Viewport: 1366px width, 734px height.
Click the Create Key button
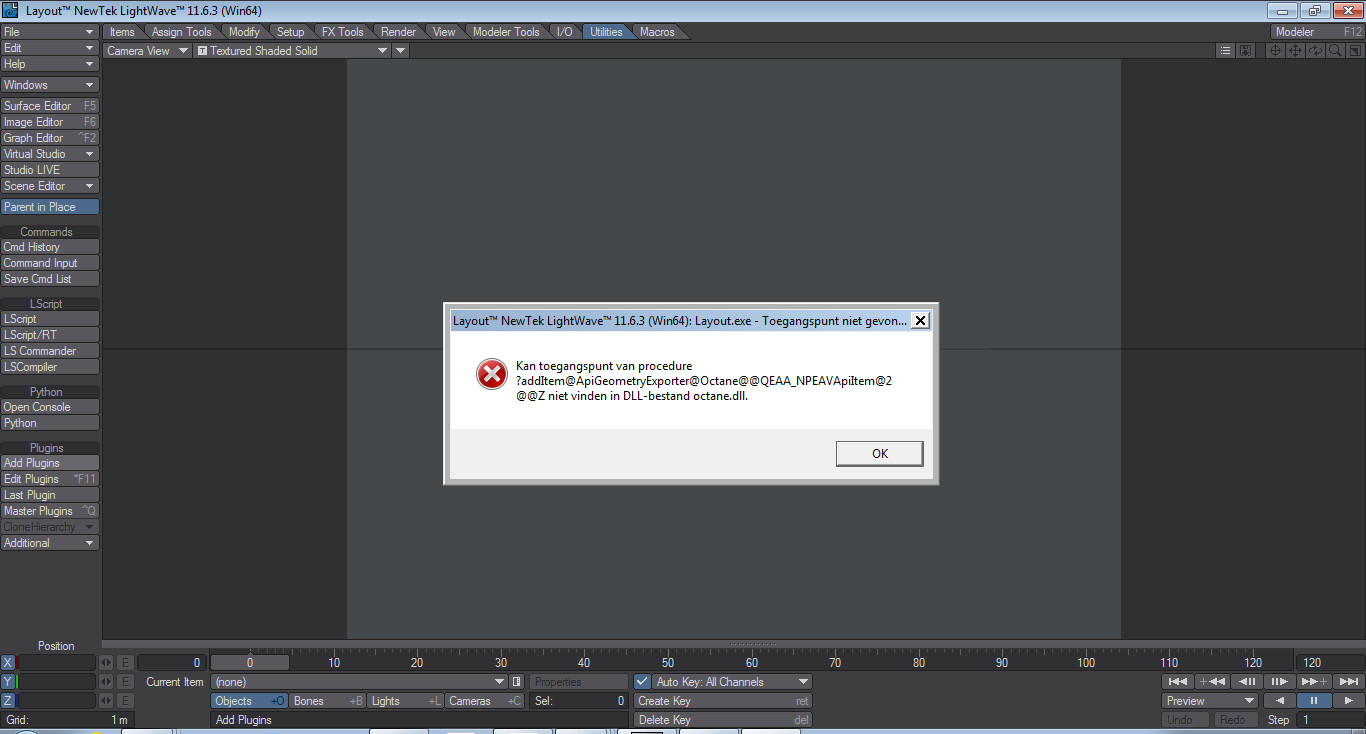[x=723, y=701]
